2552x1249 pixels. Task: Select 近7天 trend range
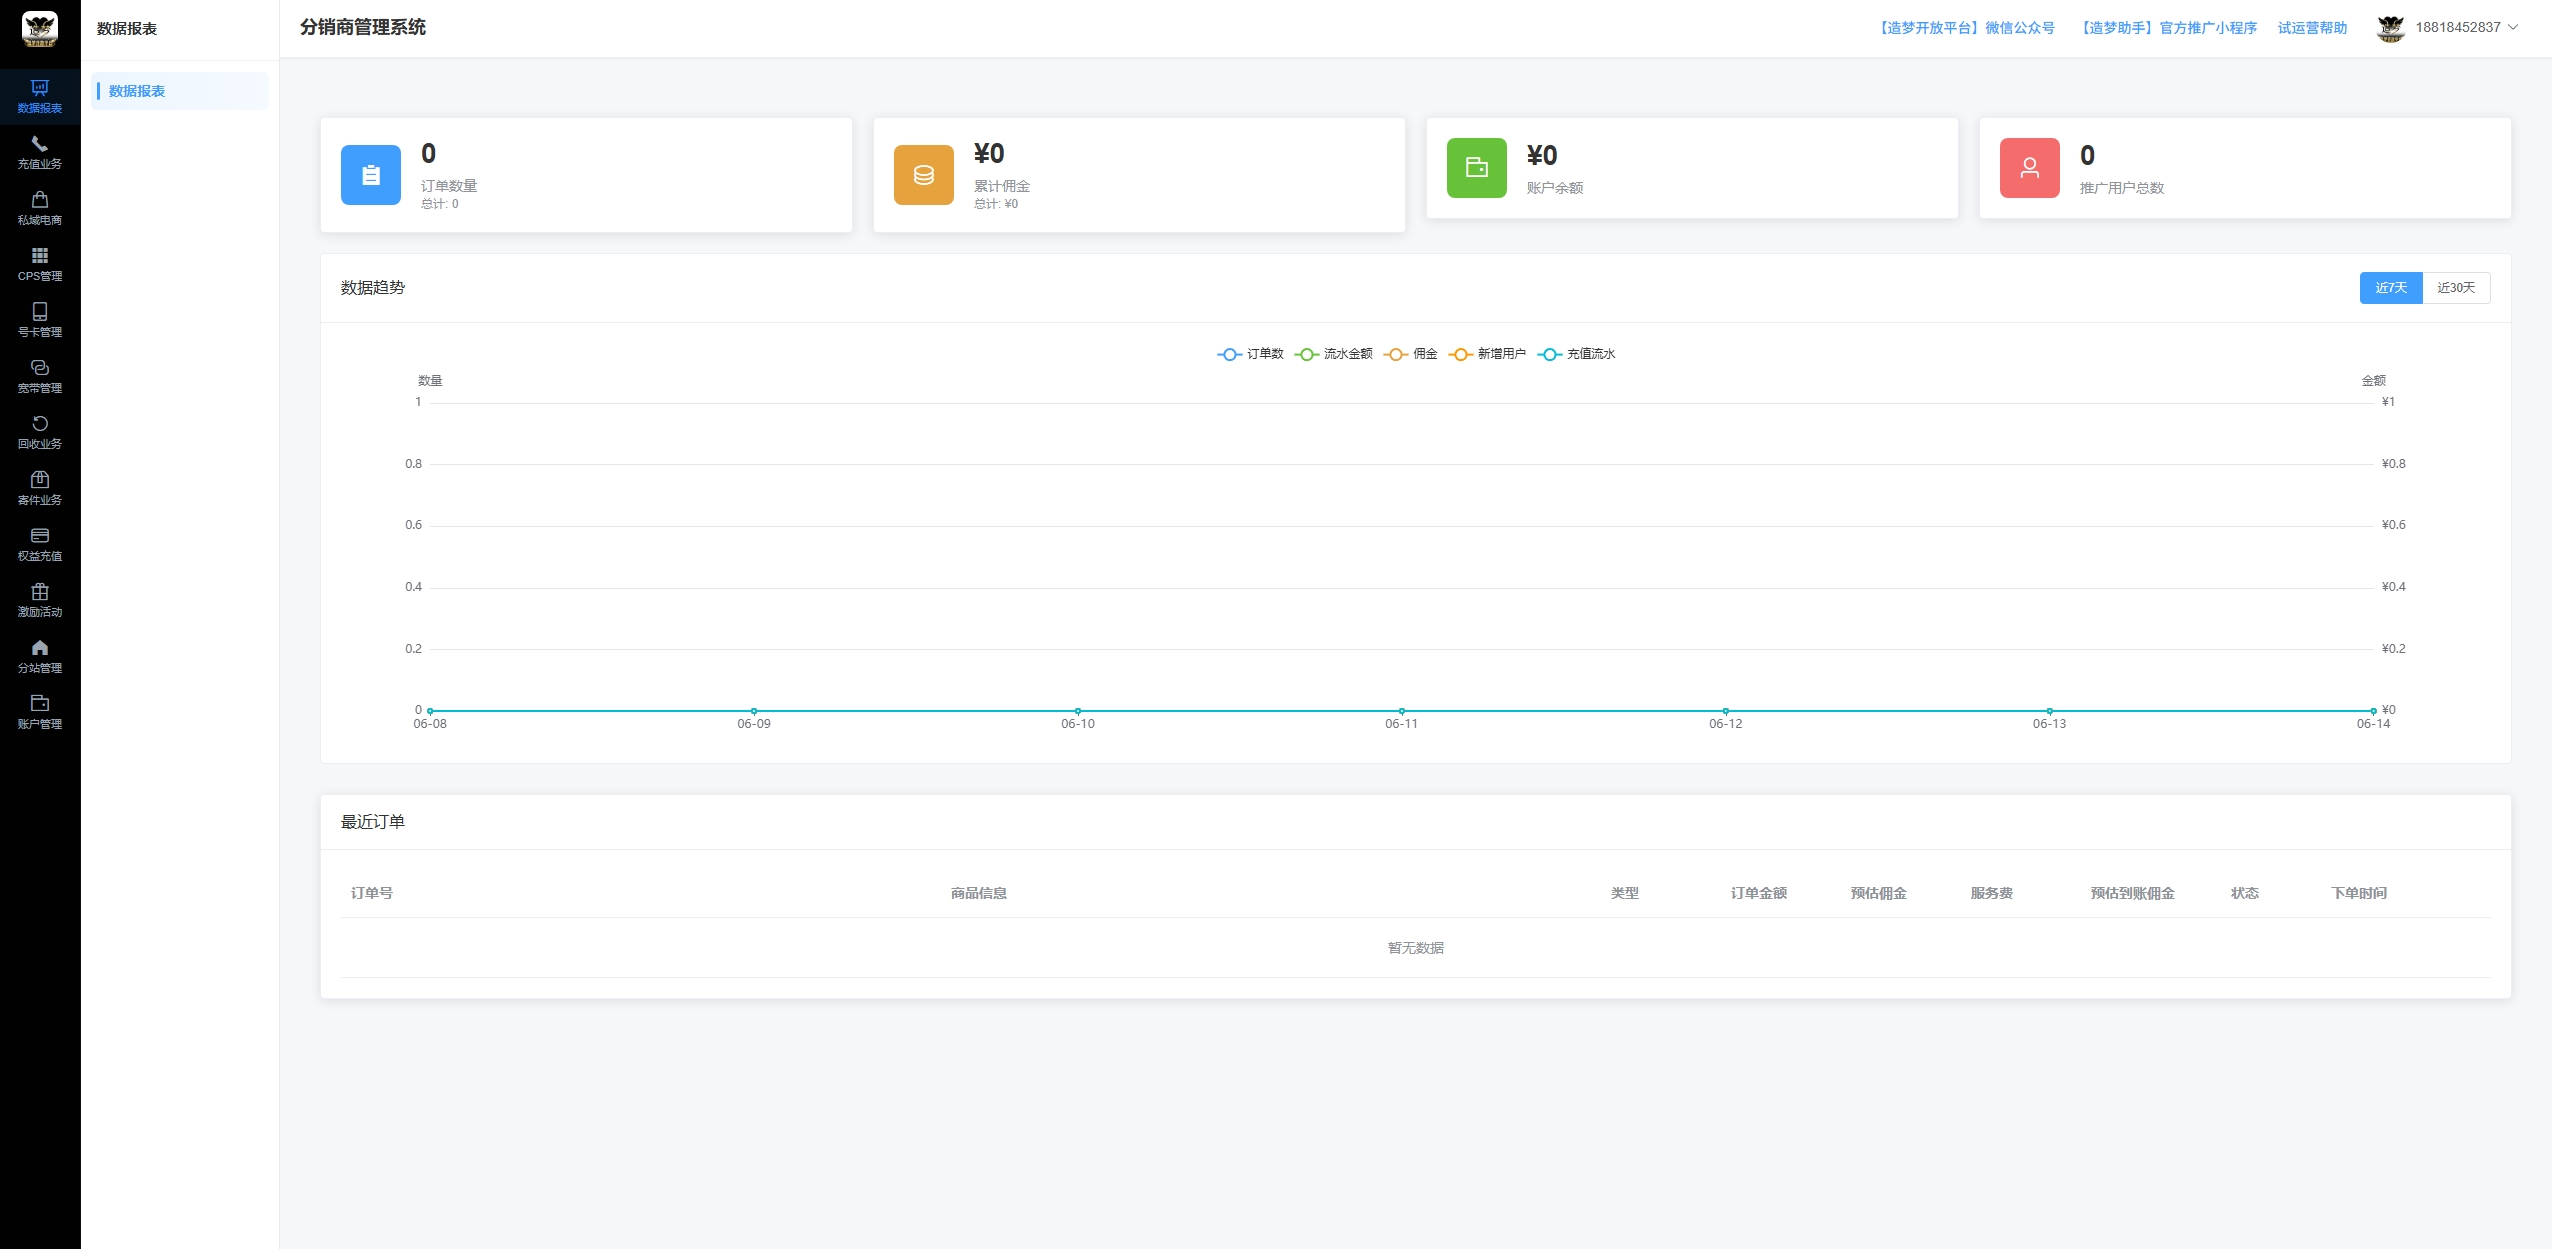pyautogui.click(x=2391, y=288)
